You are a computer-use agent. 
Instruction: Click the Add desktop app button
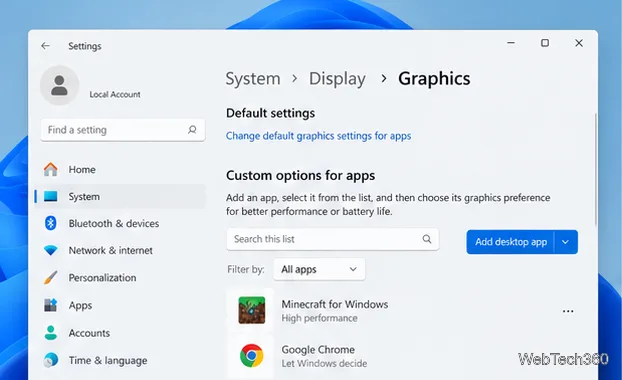511,242
